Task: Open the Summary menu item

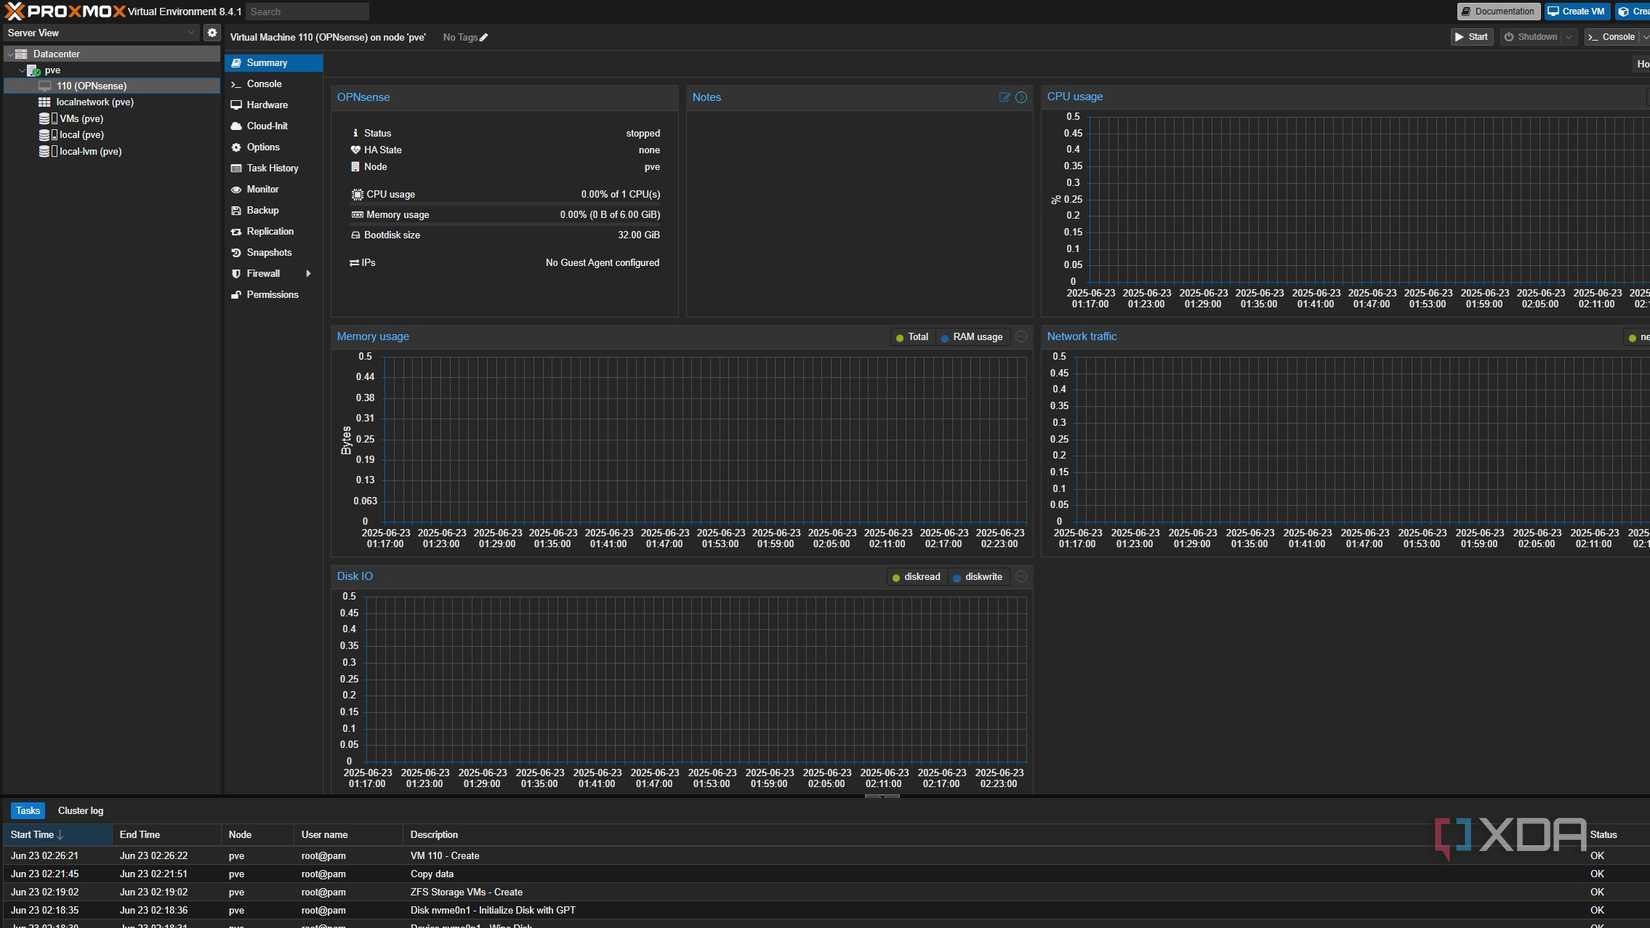Action: click(x=273, y=63)
